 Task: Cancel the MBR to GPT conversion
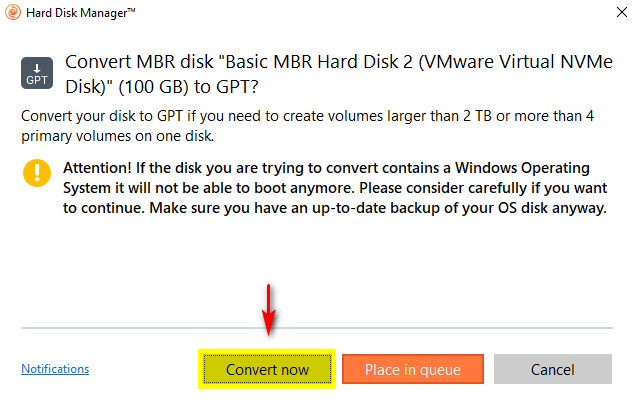pos(552,369)
